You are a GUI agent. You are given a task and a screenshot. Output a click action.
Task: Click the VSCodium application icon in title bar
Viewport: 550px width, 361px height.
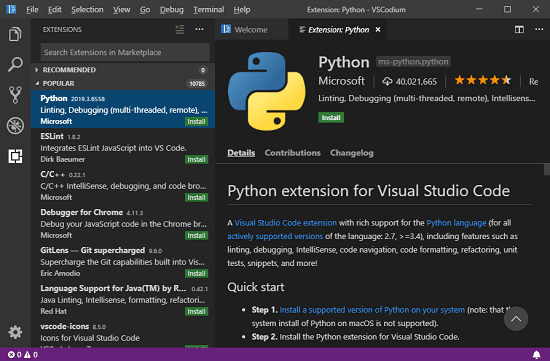click(x=11, y=9)
